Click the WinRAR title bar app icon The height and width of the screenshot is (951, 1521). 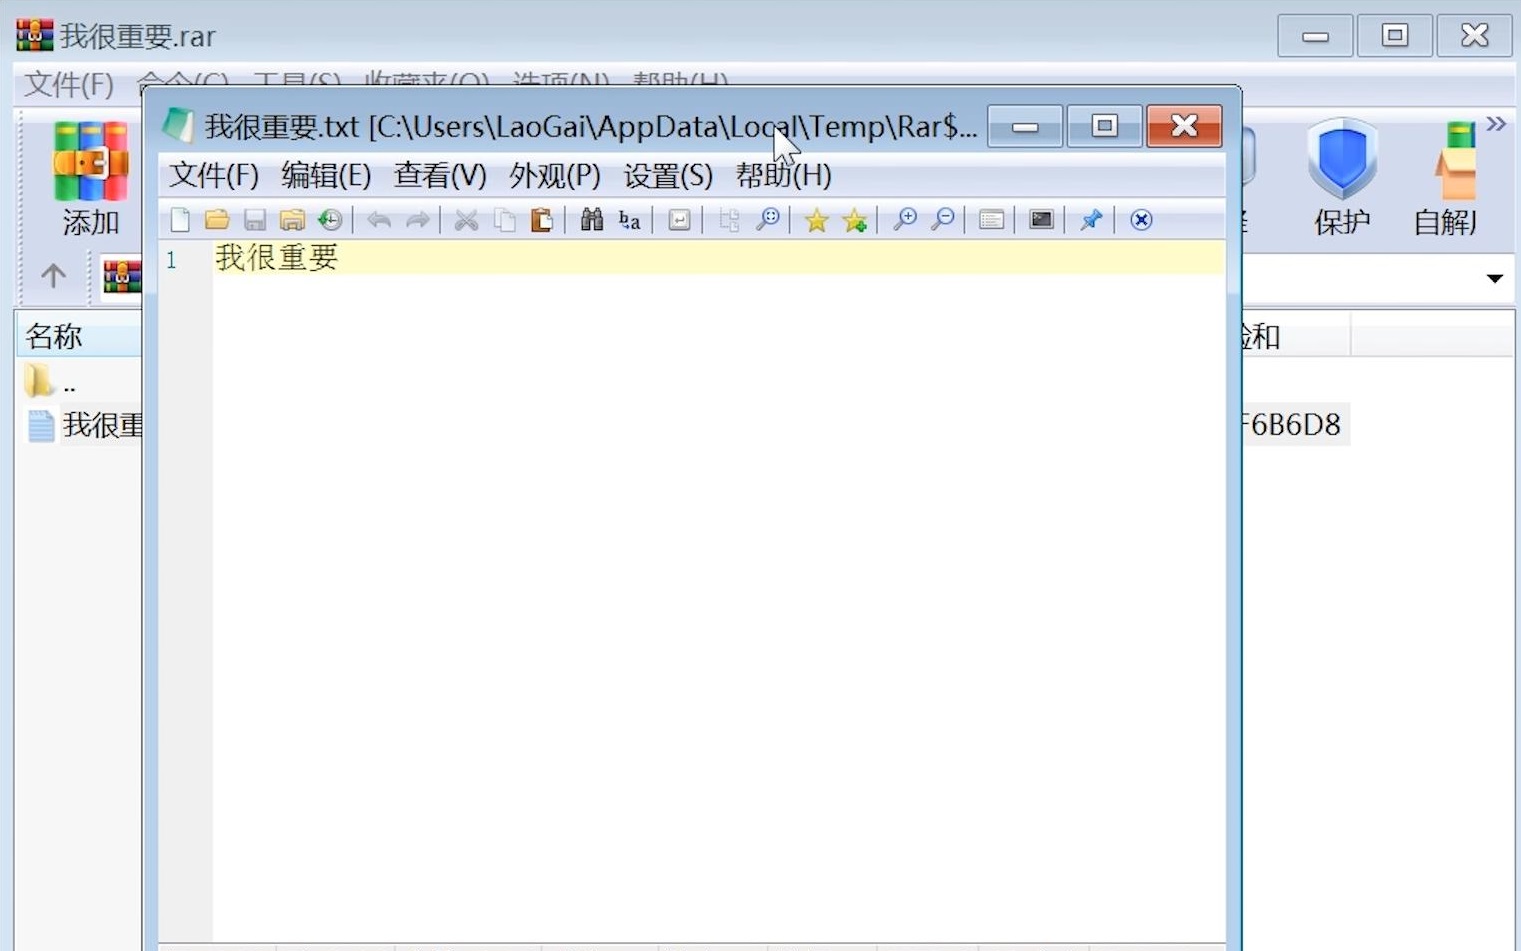[34, 35]
